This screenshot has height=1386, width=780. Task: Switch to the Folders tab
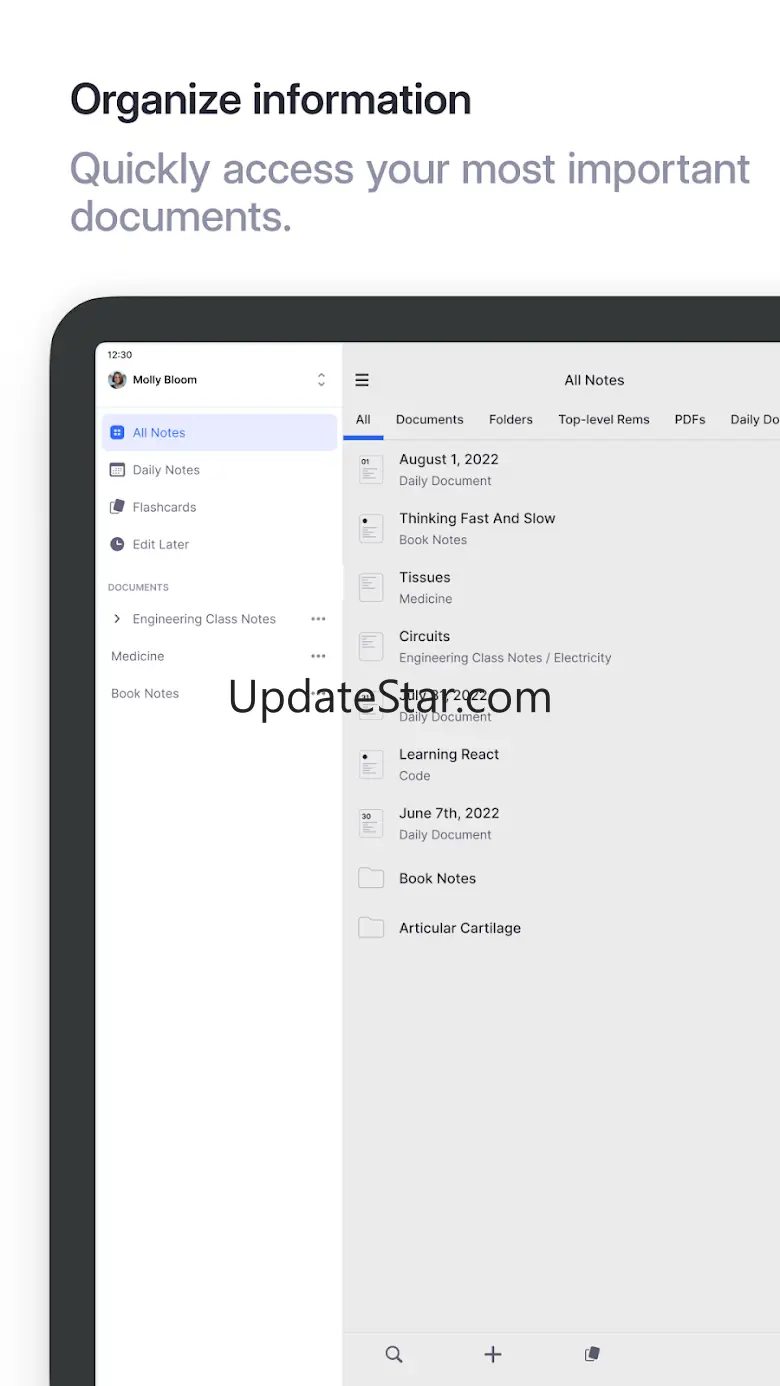pyautogui.click(x=511, y=419)
